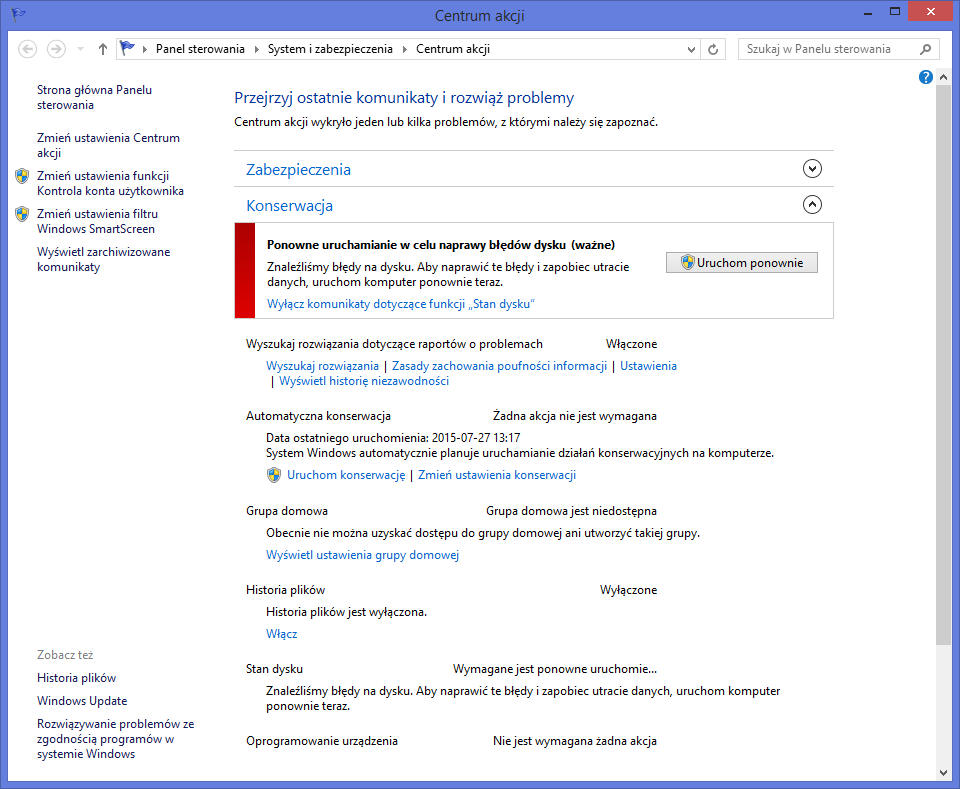The image size is (960, 789).
Task: Open recent locations dropdown arrow
Action: click(80, 49)
